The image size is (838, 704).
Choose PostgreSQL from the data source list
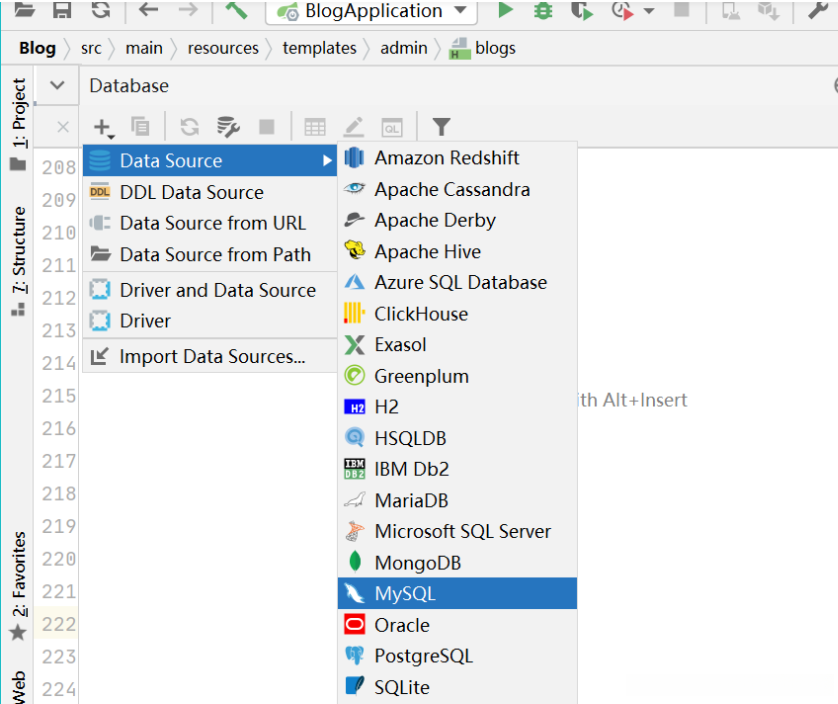[x=423, y=656]
